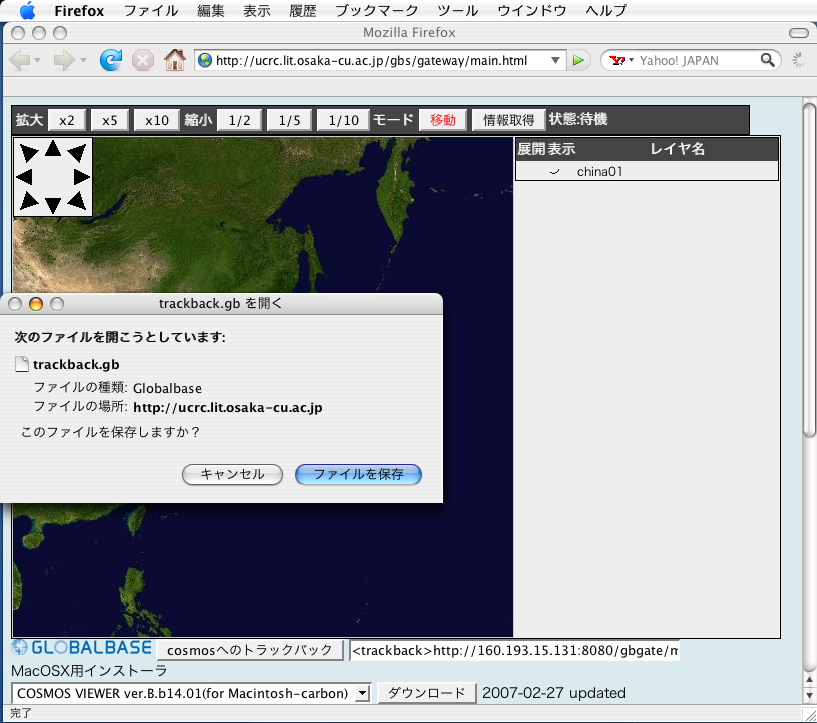The image size is (817, 723).
Task: Open the back button history dropdown
Action: (37, 60)
